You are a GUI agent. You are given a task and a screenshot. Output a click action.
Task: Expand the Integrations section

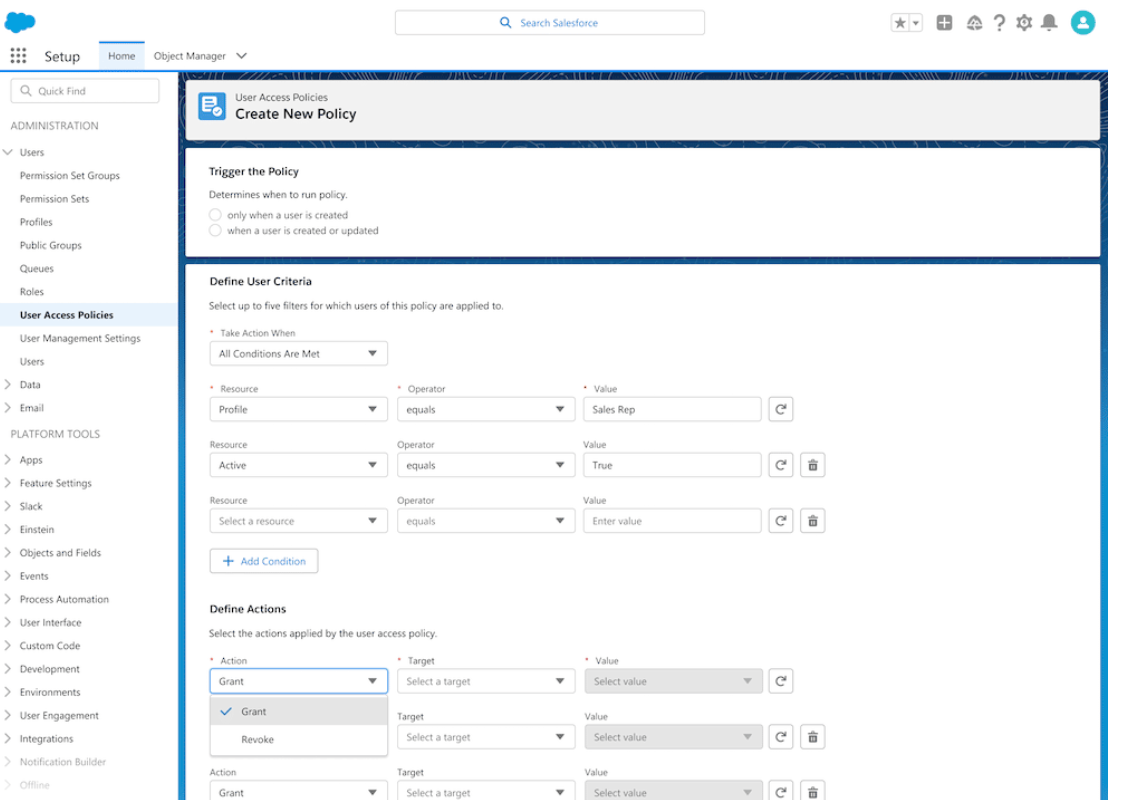click(8, 739)
